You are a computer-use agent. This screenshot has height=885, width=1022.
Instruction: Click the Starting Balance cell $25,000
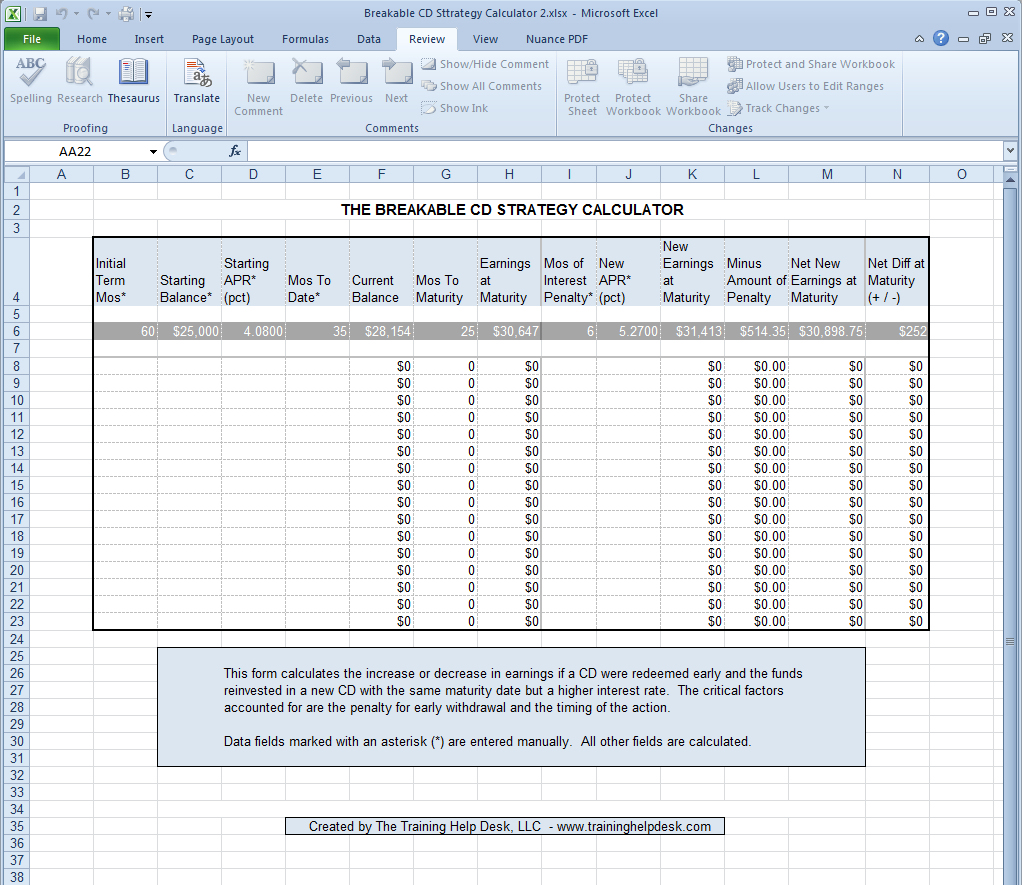click(189, 331)
